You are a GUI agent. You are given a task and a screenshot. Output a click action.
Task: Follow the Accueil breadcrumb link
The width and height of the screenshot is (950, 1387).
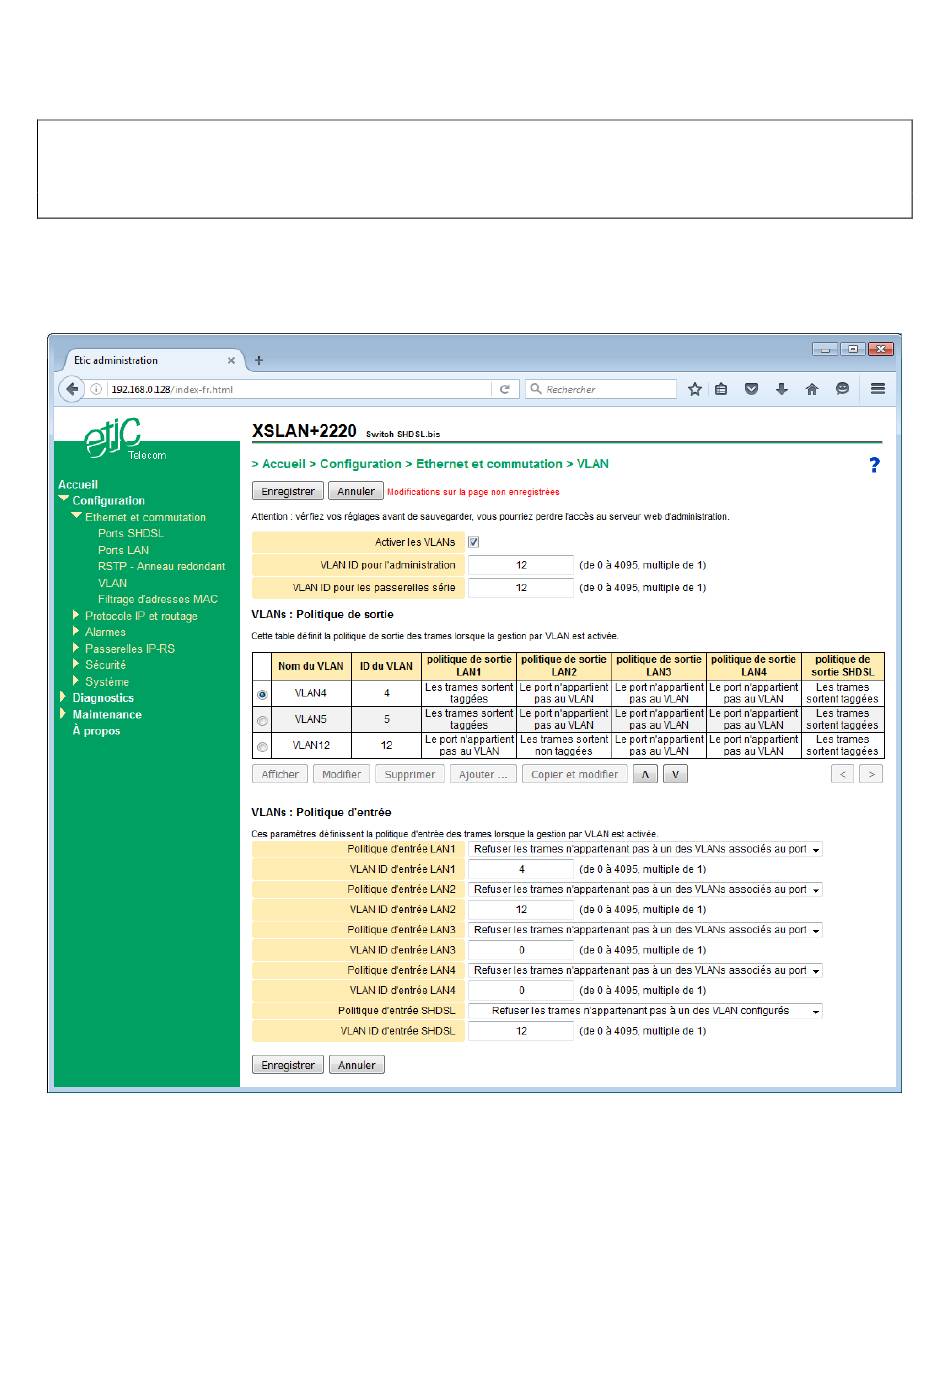pyautogui.click(x=284, y=464)
